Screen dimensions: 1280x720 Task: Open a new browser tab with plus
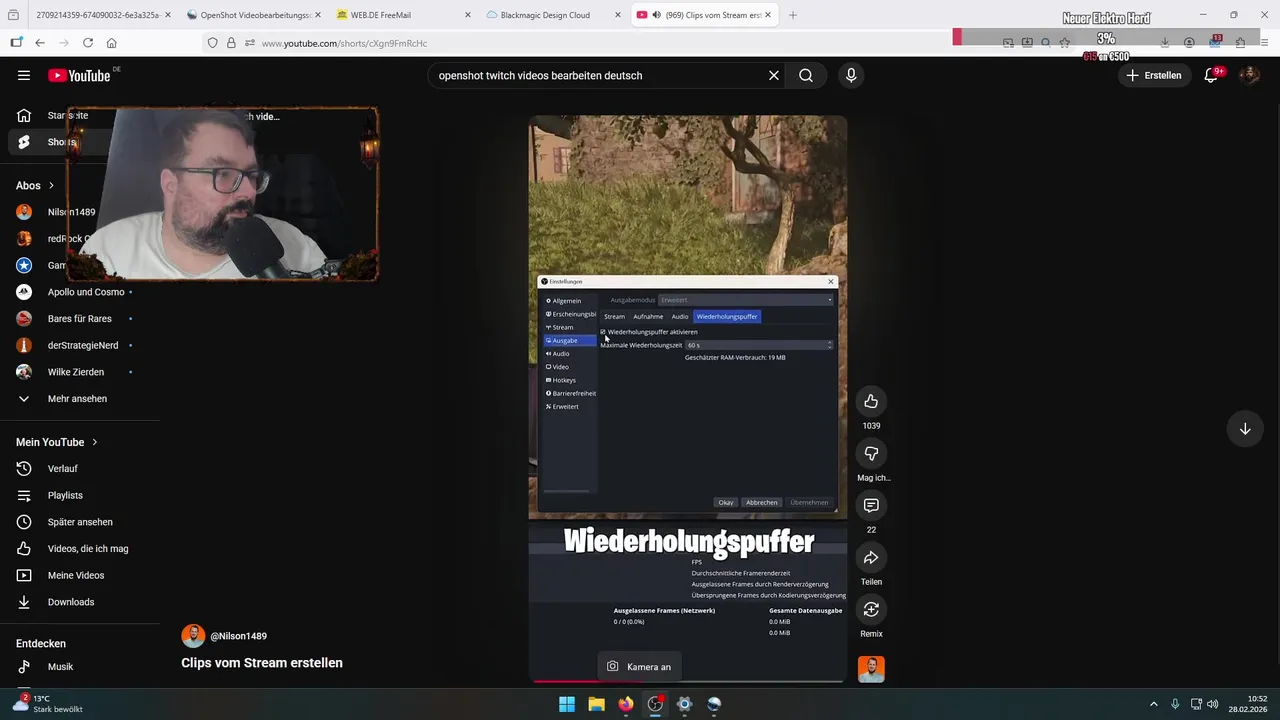pos(793,15)
